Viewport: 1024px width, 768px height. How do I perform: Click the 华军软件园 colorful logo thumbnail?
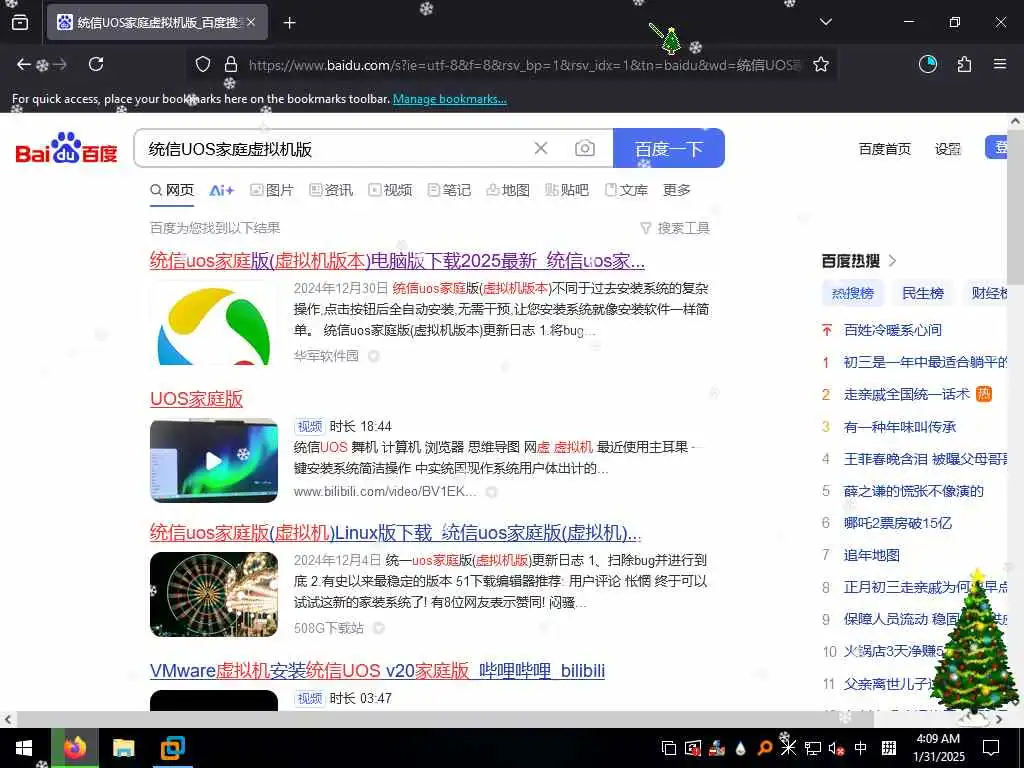click(x=214, y=323)
